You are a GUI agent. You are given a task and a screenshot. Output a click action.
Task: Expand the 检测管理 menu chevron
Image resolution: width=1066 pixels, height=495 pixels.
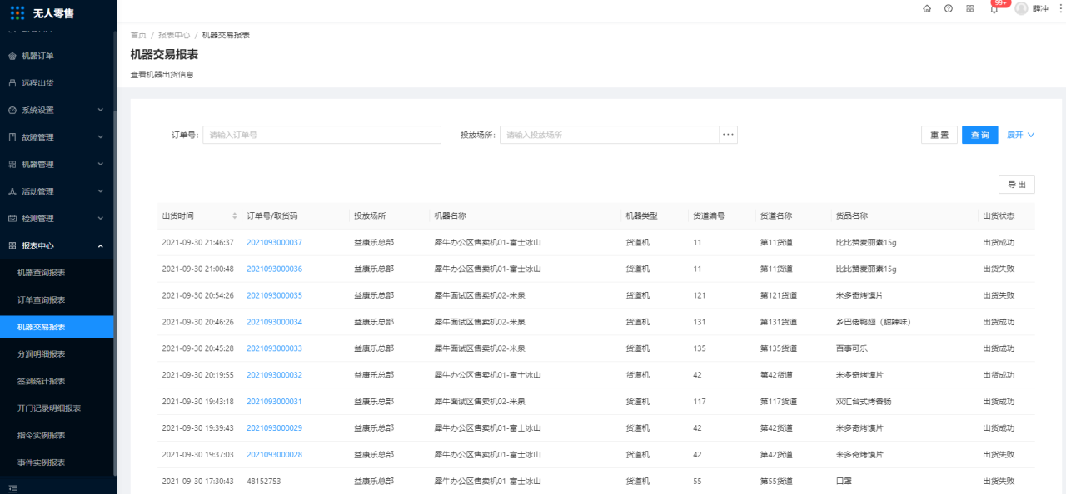click(101, 219)
